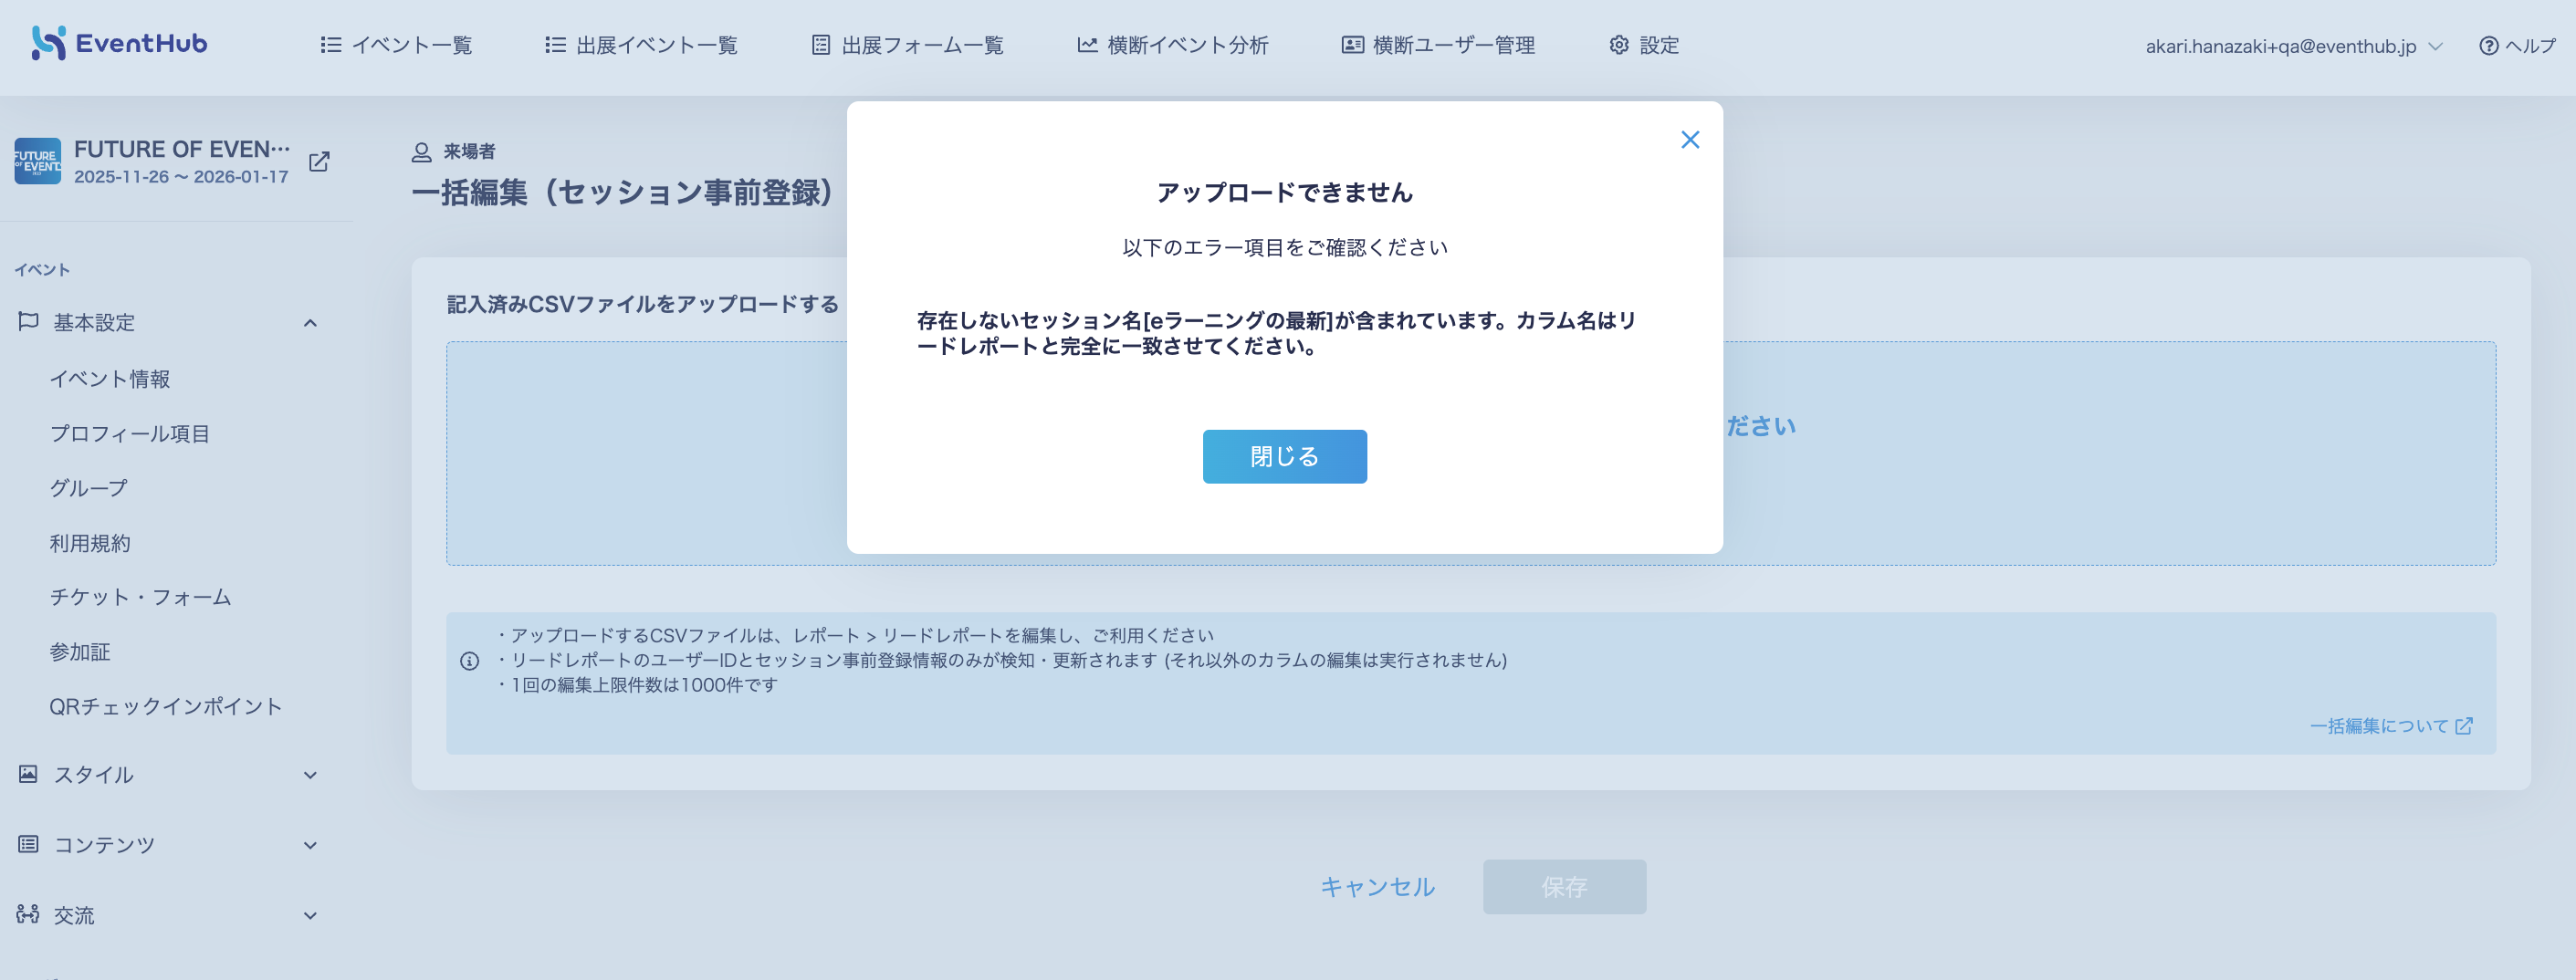Click the イベント一覧 list icon
Screen dimensions: 2576x980
coord(330,45)
